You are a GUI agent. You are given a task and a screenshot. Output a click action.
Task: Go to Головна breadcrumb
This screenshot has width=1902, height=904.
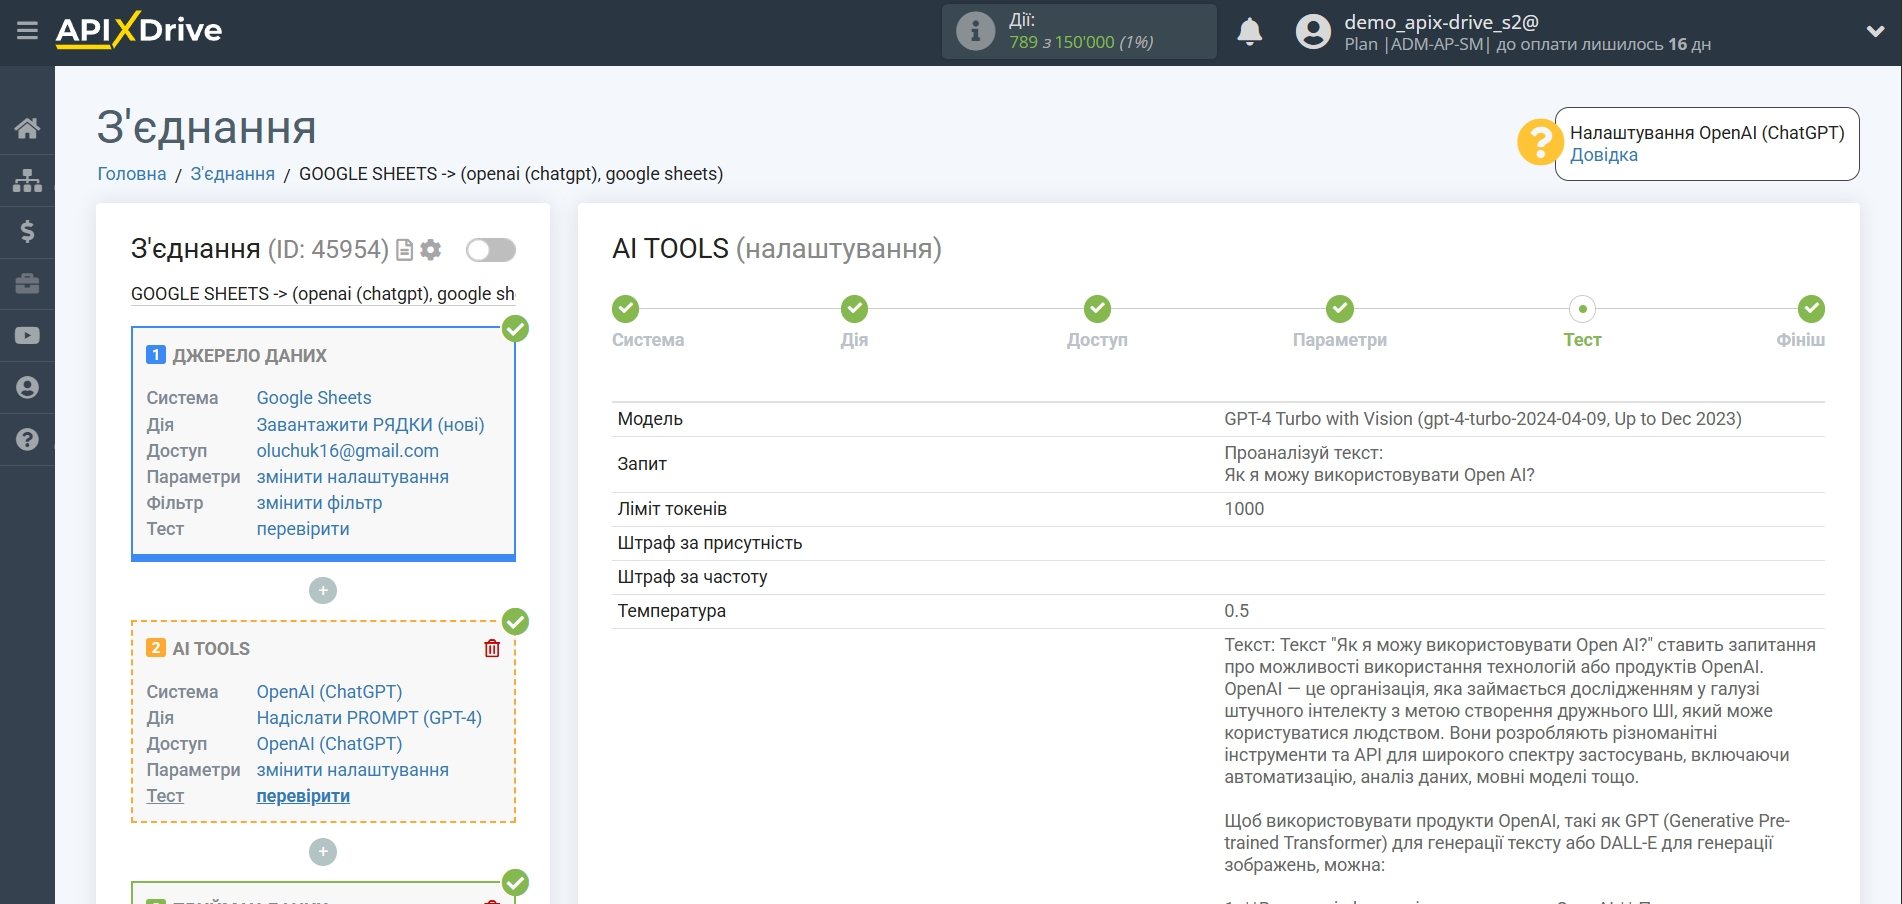point(132,174)
